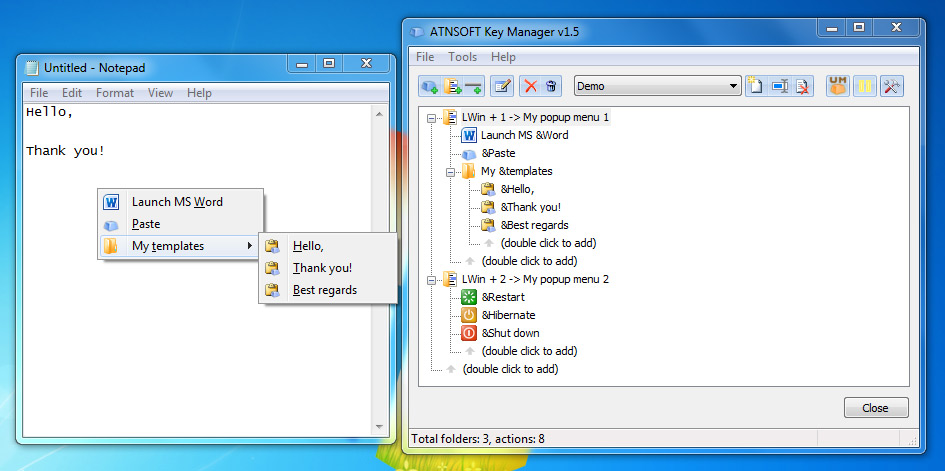Choose Thank you! in the templates submenu
Image resolution: width=945 pixels, height=471 pixels.
(x=328, y=268)
